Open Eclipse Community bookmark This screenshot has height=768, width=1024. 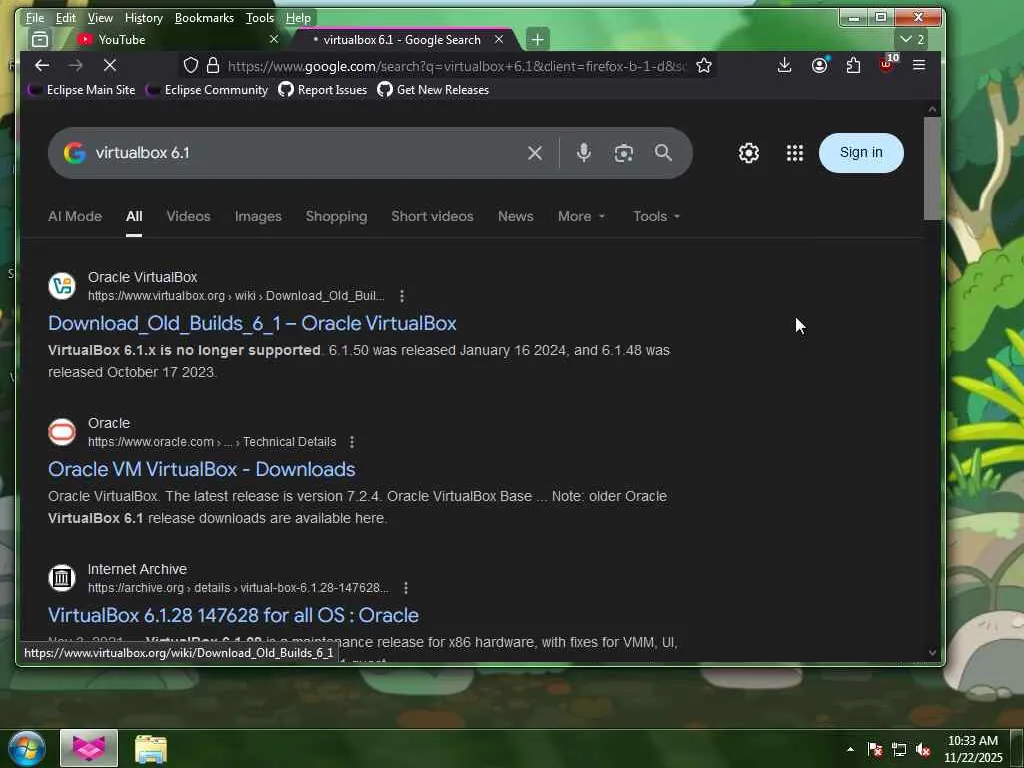[207, 90]
